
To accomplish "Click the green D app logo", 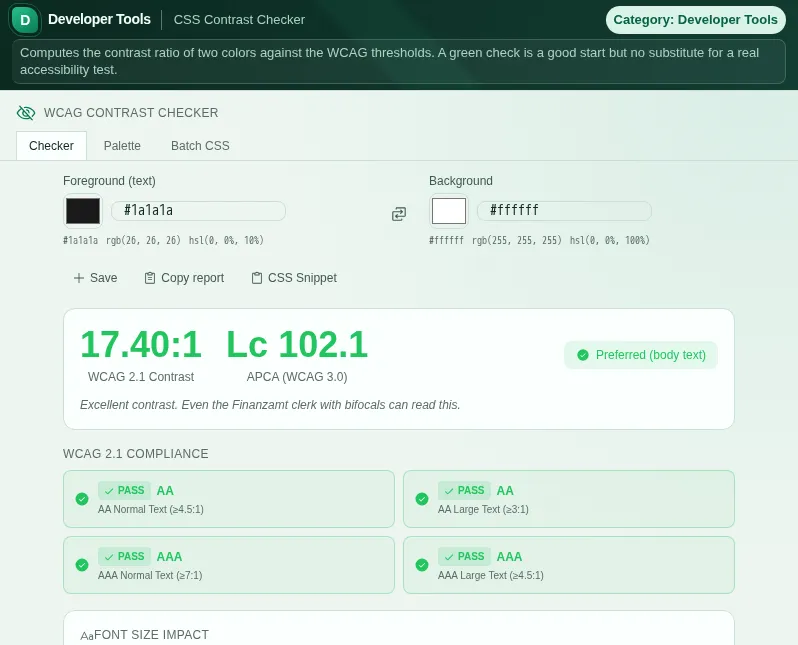I will 25,20.
